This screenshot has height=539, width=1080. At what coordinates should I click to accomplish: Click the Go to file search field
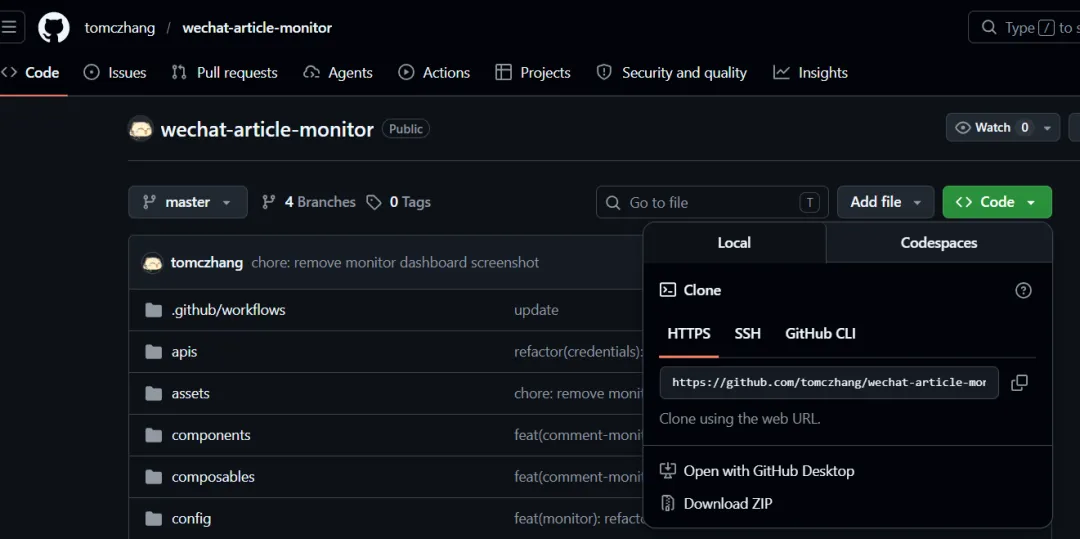[710, 202]
